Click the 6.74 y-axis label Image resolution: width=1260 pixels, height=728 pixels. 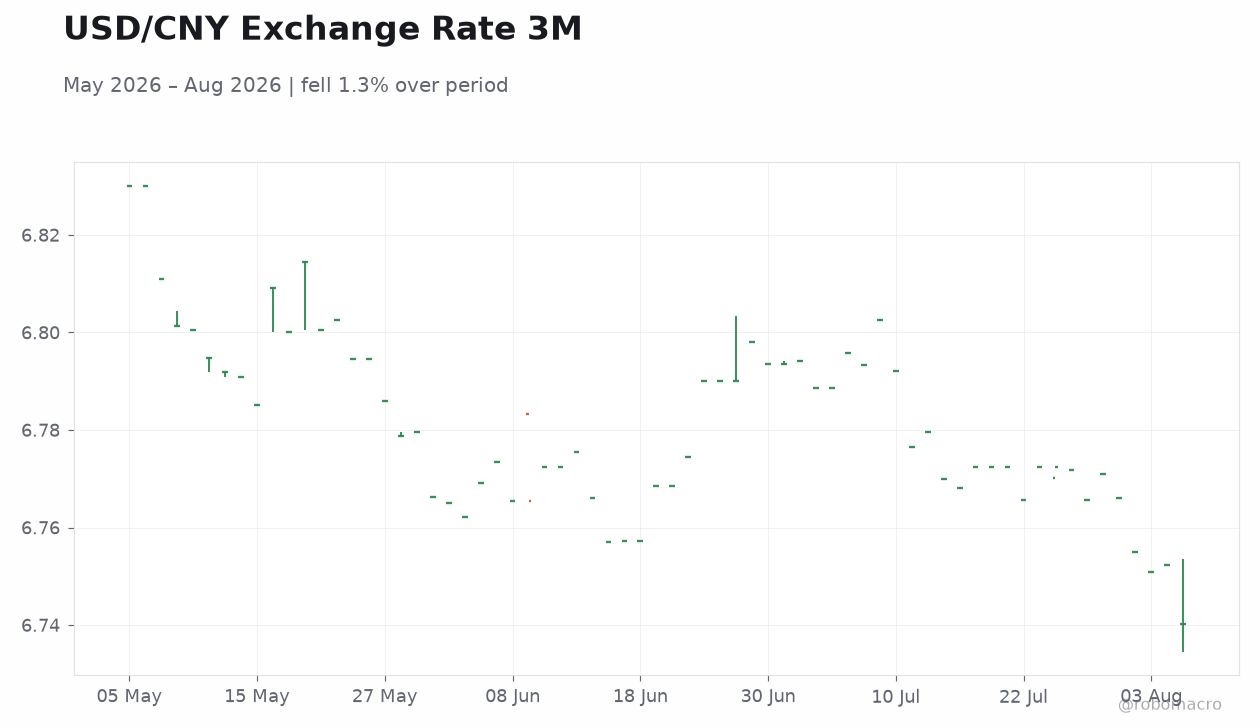(41, 626)
